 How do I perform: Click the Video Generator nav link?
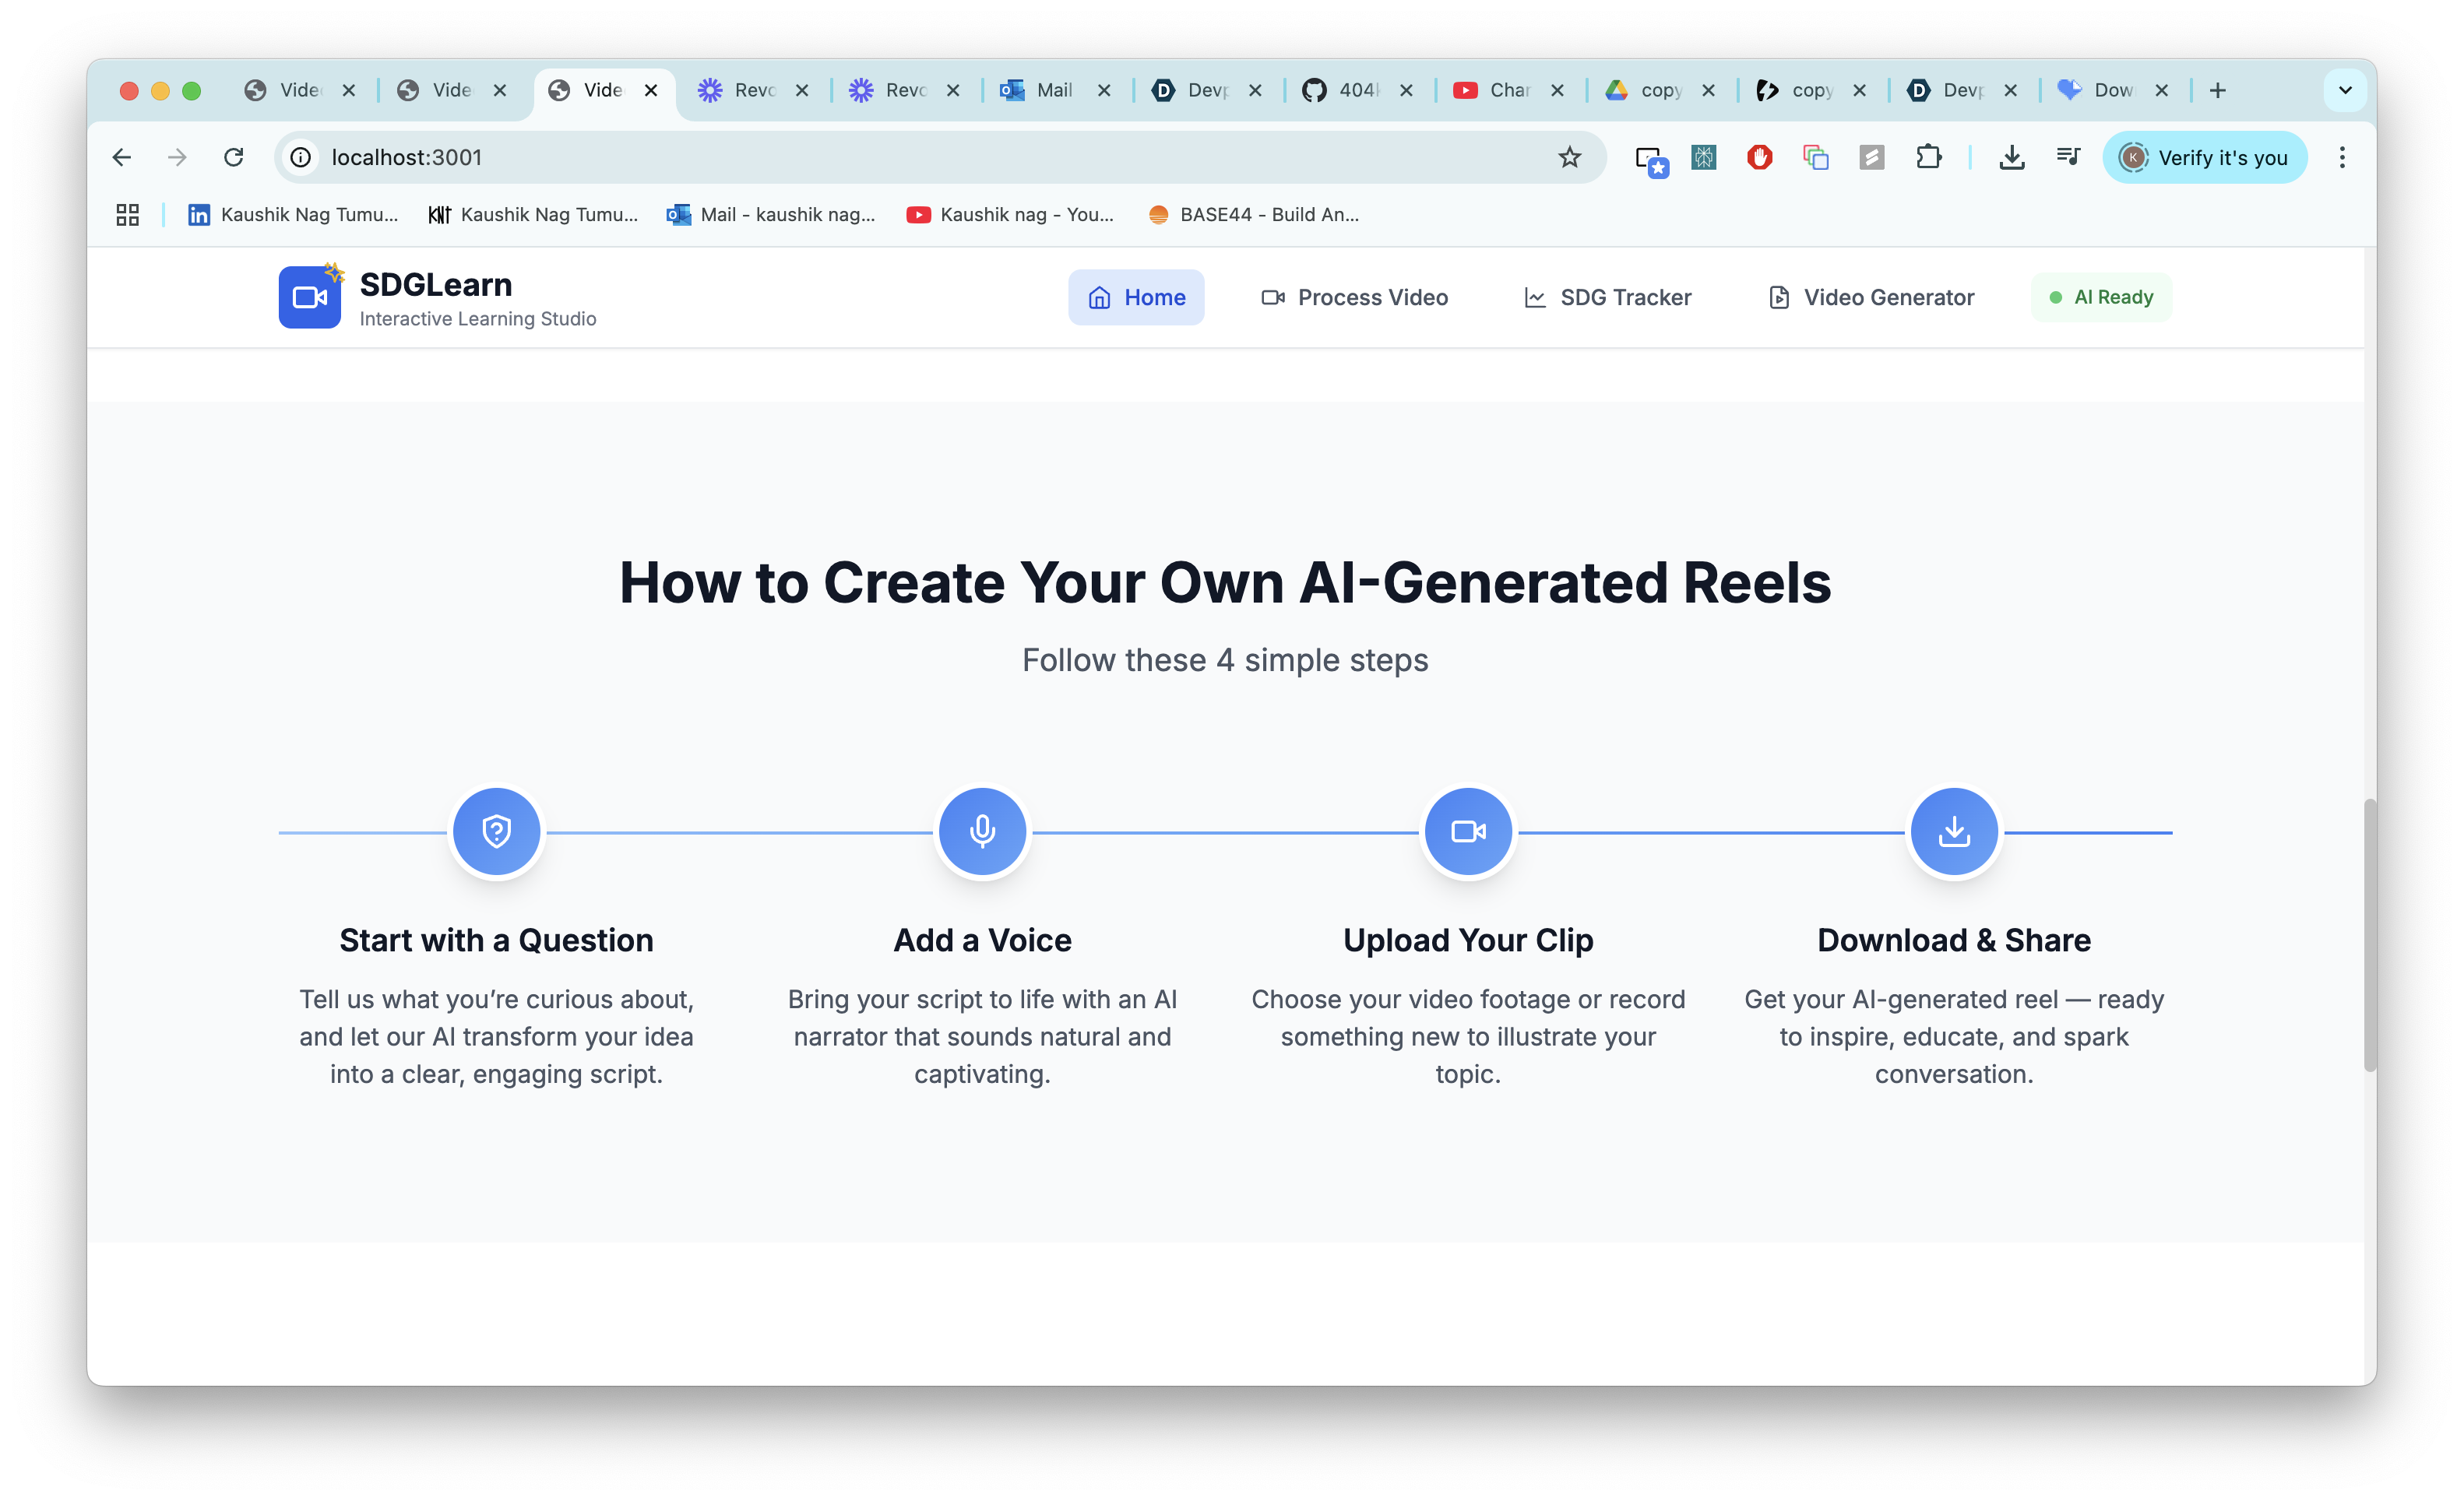click(1871, 297)
